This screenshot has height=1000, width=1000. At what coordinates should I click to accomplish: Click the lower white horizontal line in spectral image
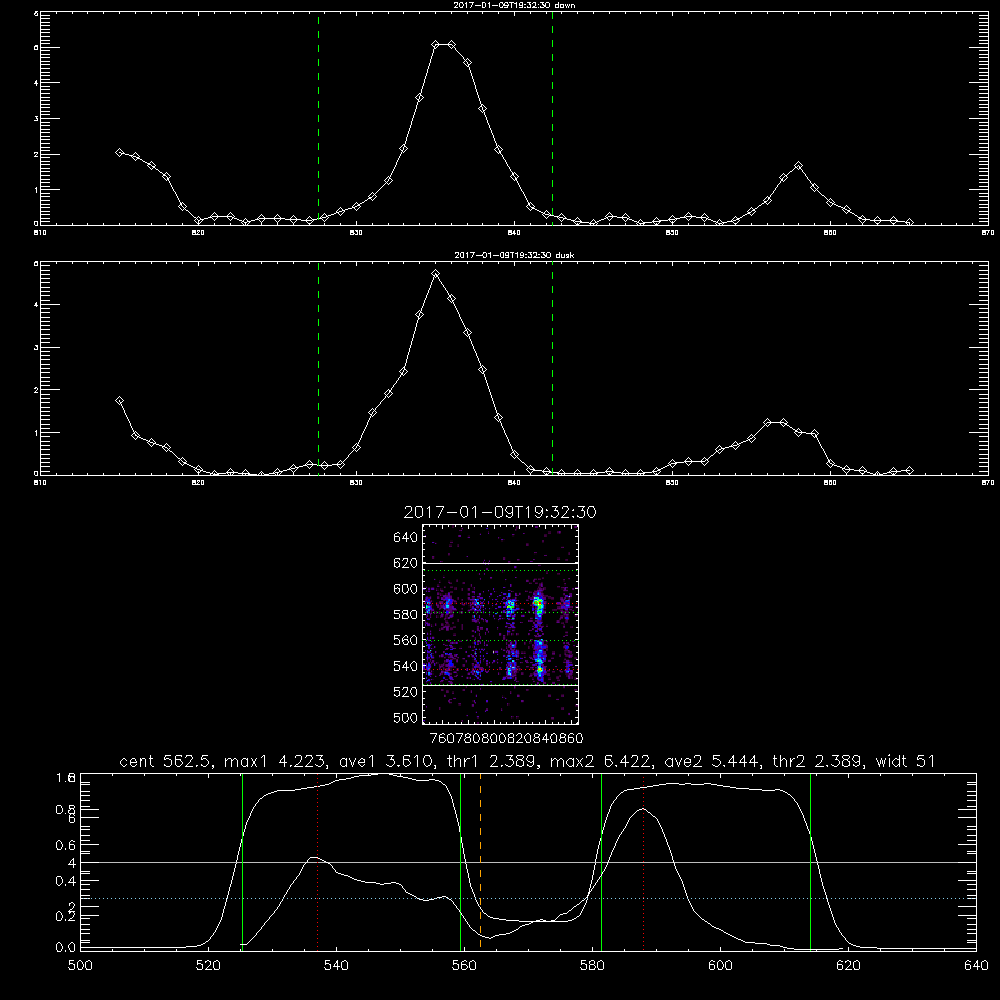click(x=500, y=685)
